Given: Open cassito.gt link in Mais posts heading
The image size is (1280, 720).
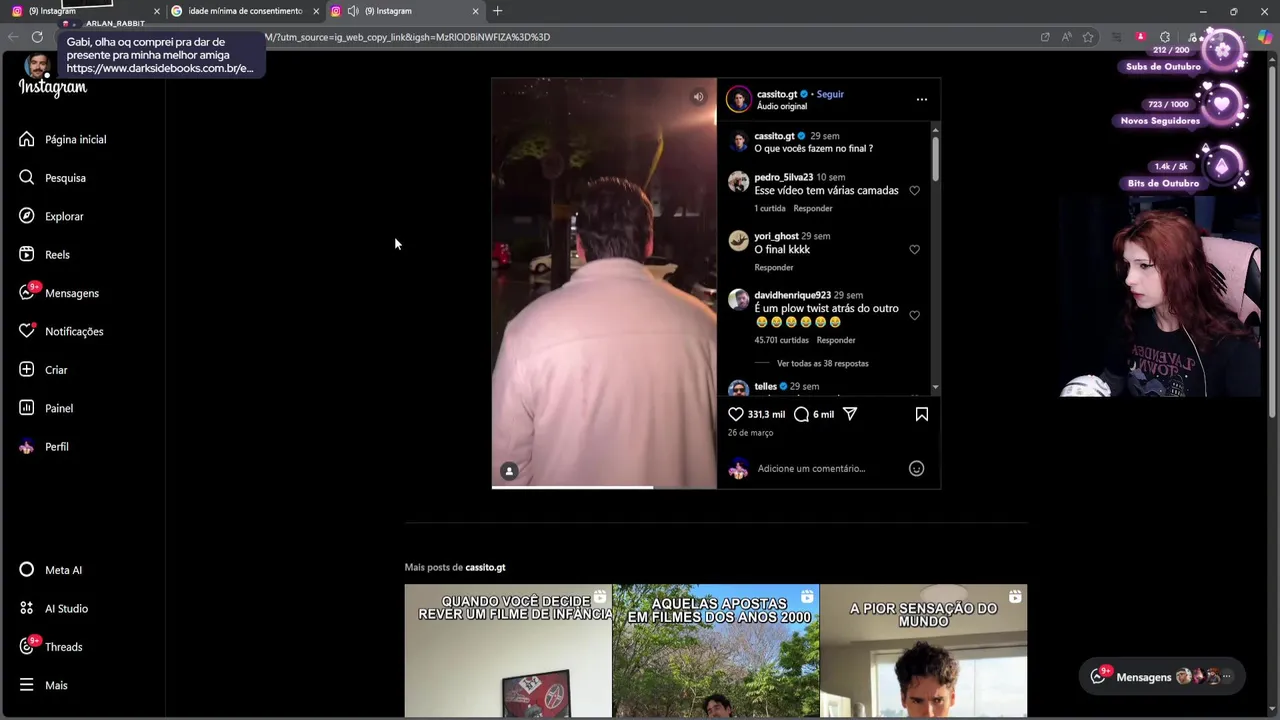Looking at the screenshot, I should tap(485, 567).
